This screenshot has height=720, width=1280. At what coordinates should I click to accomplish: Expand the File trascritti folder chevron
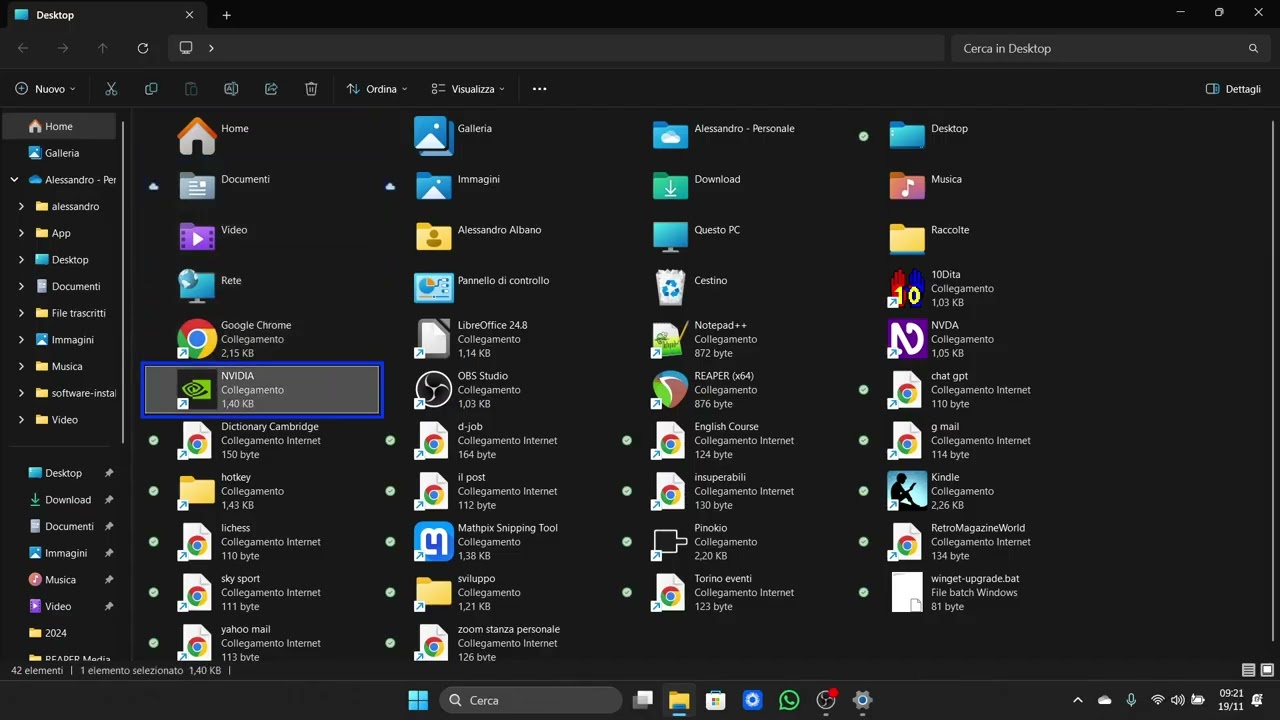pyautogui.click(x=22, y=313)
